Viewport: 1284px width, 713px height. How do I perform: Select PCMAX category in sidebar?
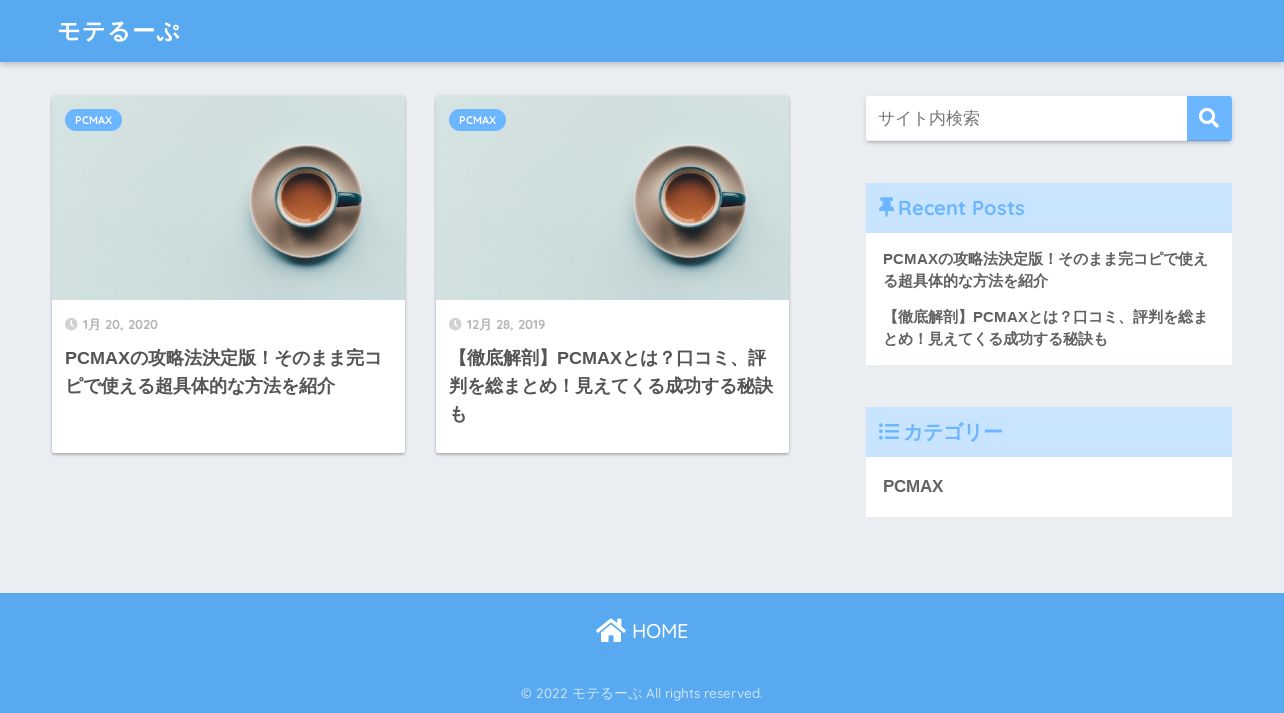point(913,486)
